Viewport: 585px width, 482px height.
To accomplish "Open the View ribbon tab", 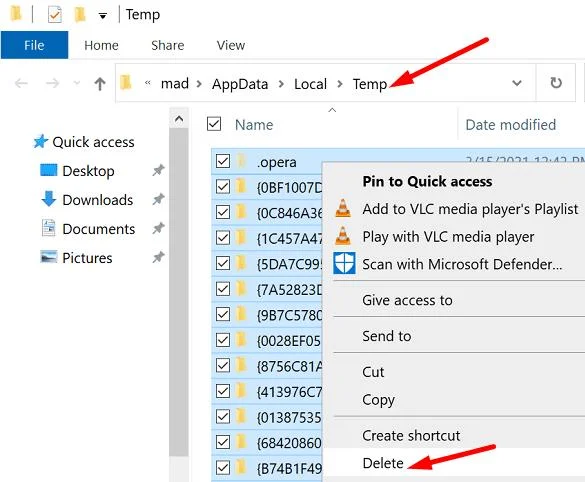I will pos(231,46).
